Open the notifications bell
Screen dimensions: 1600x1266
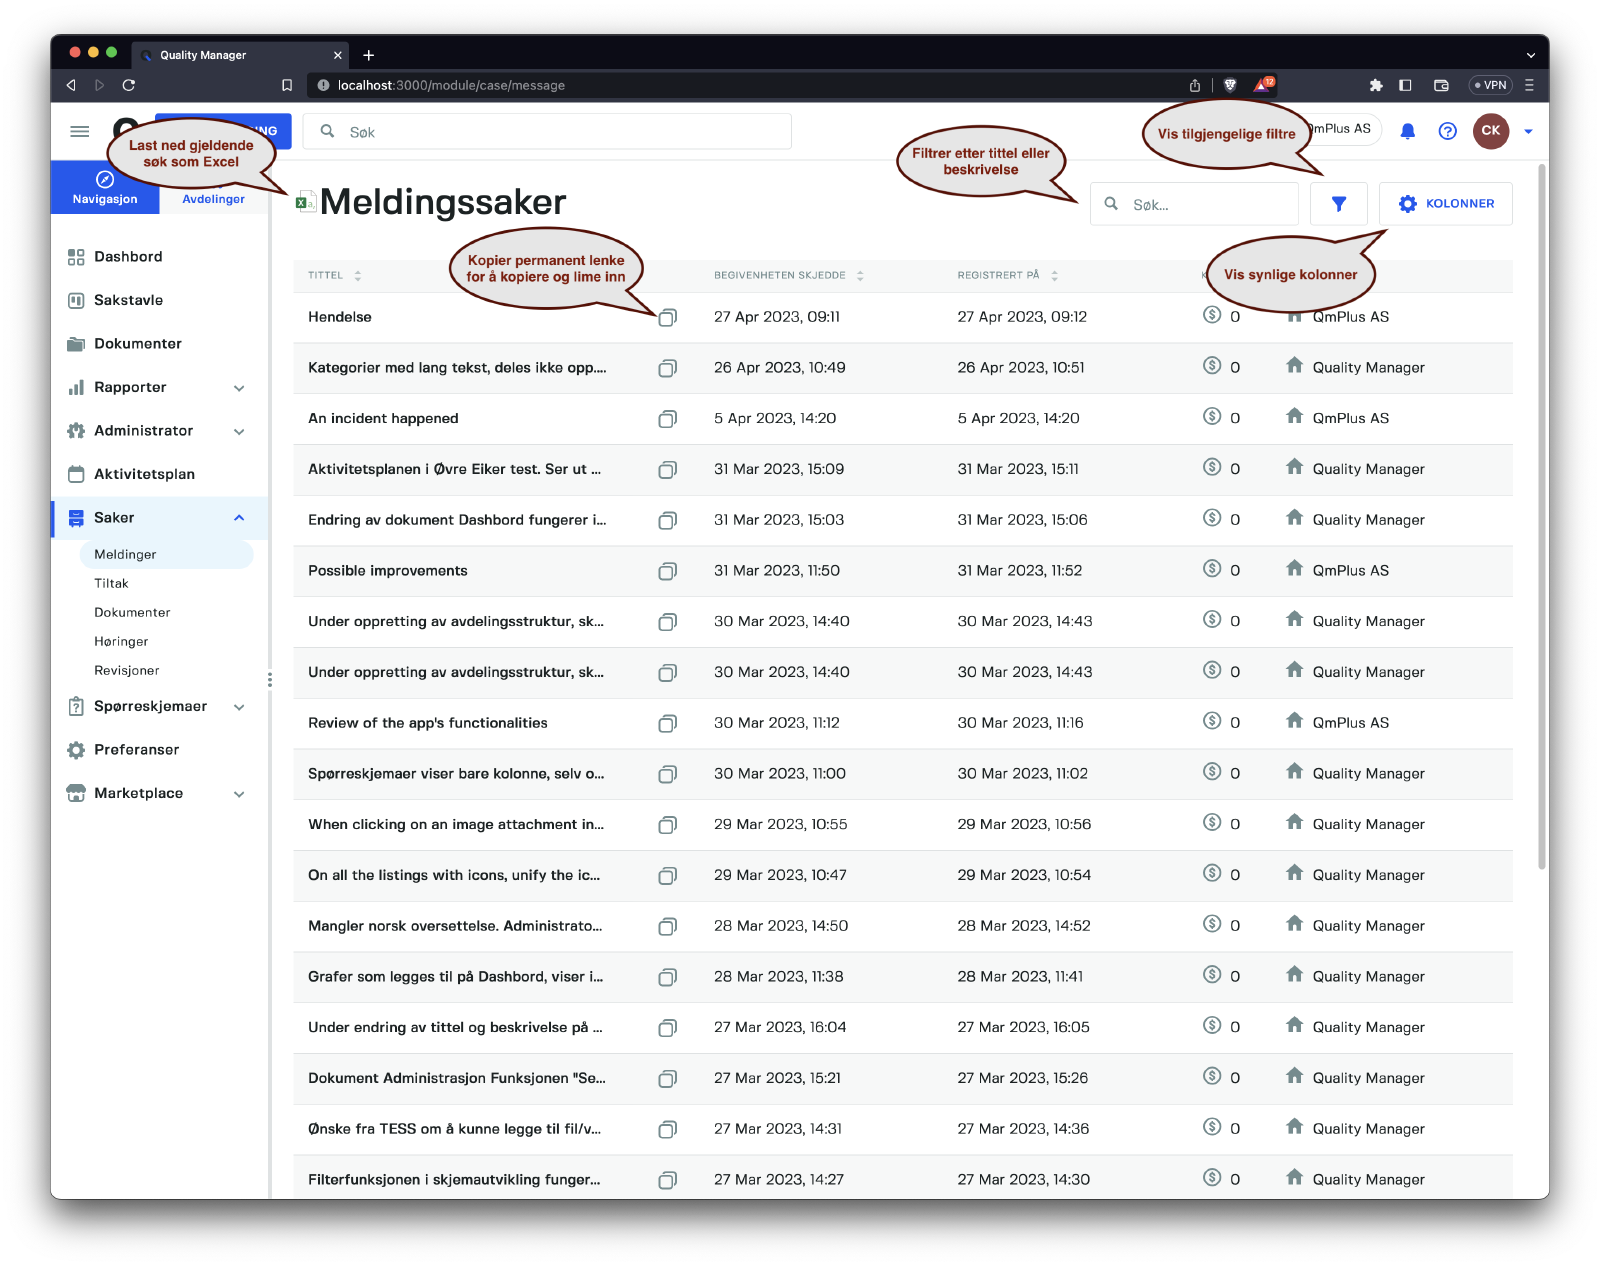pos(1407,132)
